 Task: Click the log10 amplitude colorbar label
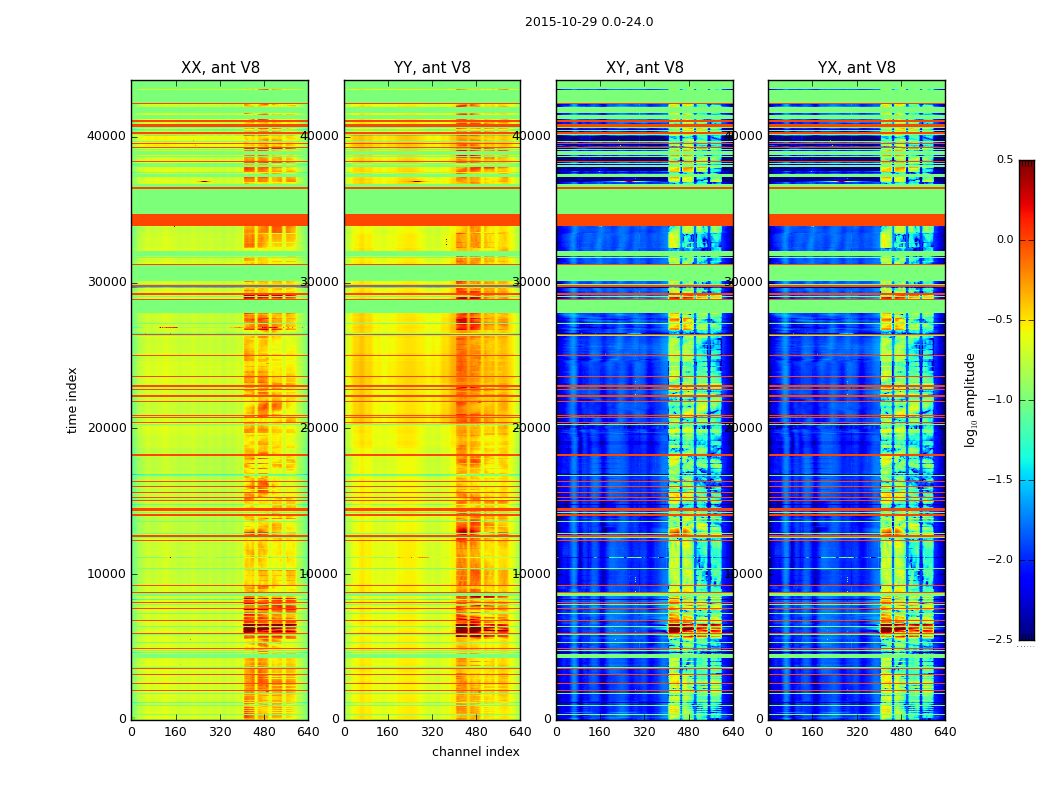970,400
